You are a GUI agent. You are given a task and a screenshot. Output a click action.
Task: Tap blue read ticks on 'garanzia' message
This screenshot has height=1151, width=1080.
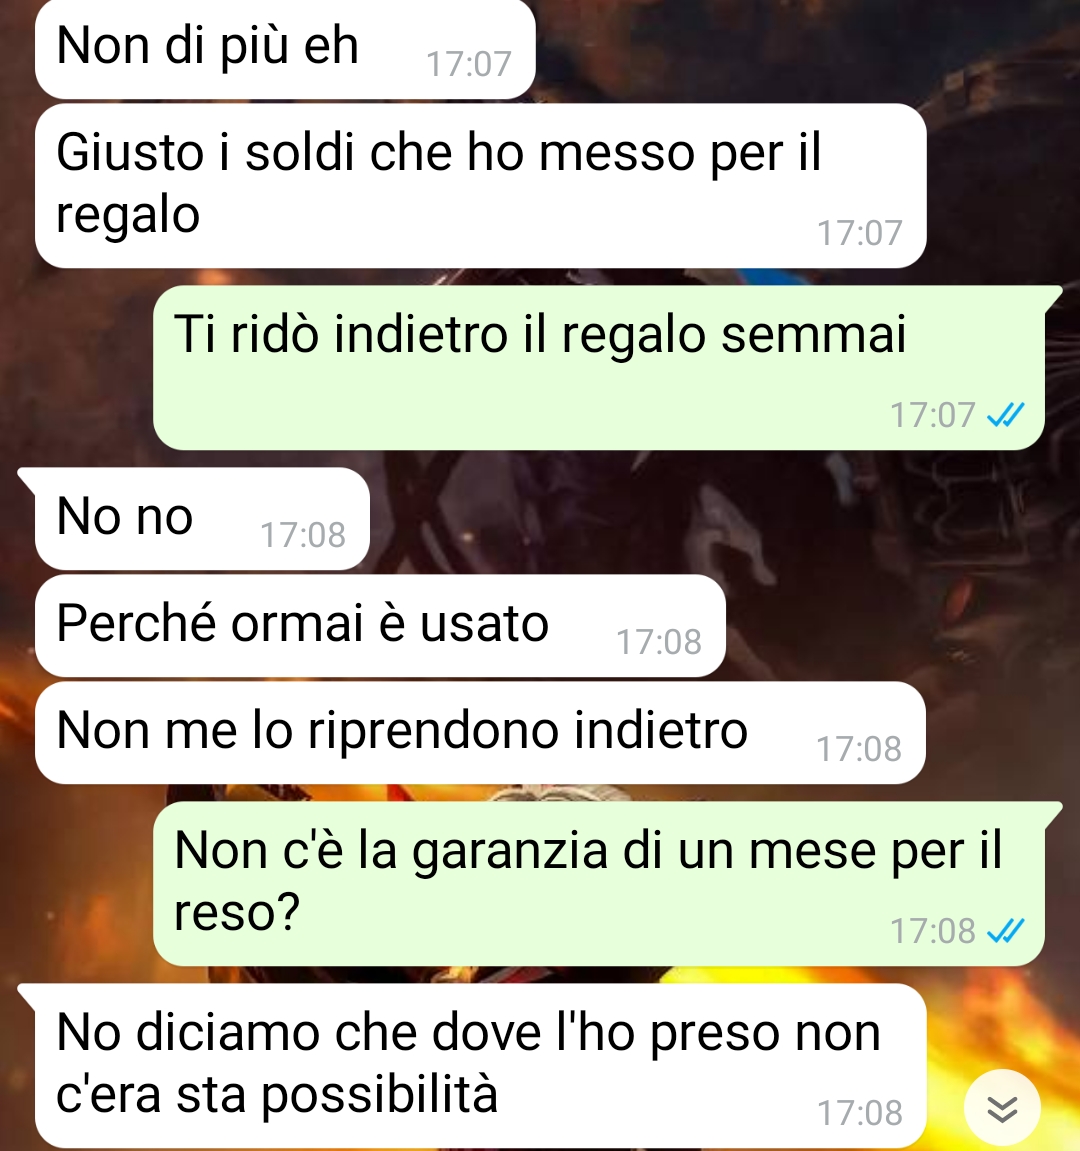(x=1006, y=931)
